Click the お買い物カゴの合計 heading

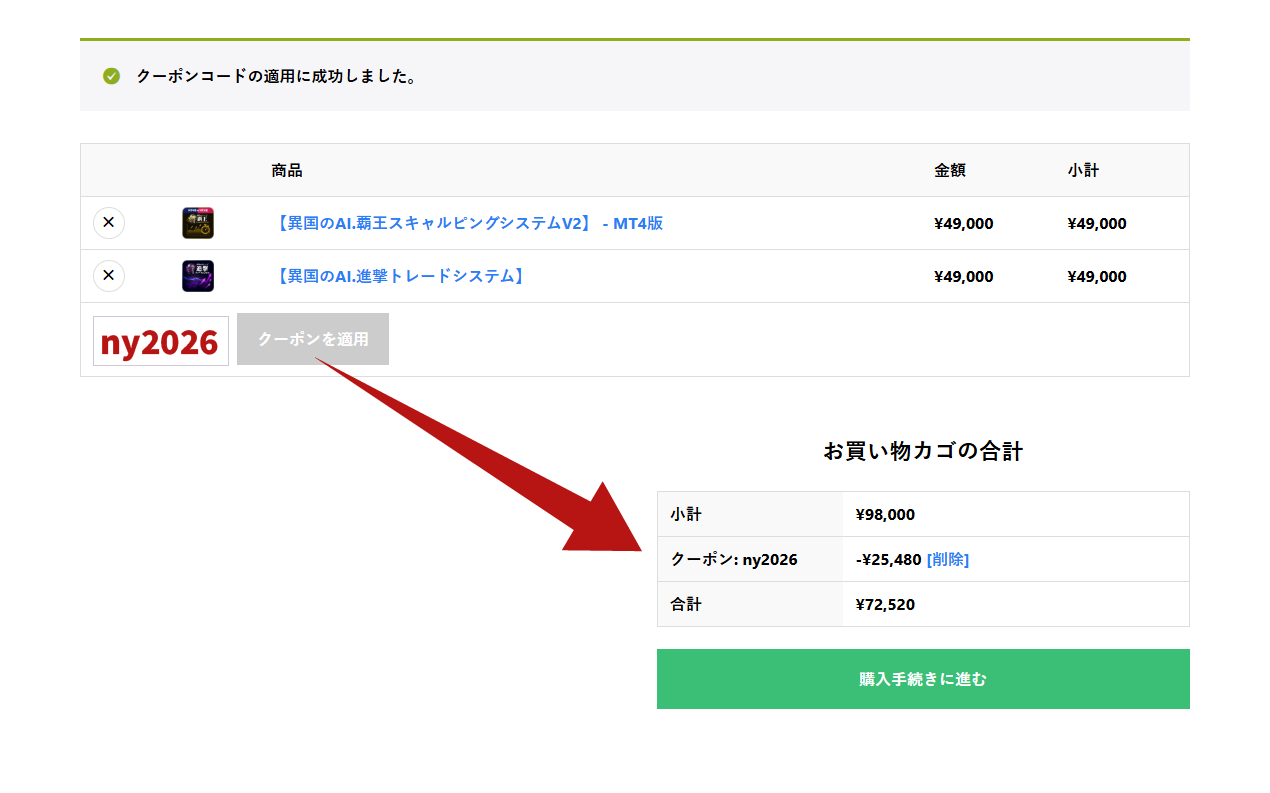coord(923,451)
